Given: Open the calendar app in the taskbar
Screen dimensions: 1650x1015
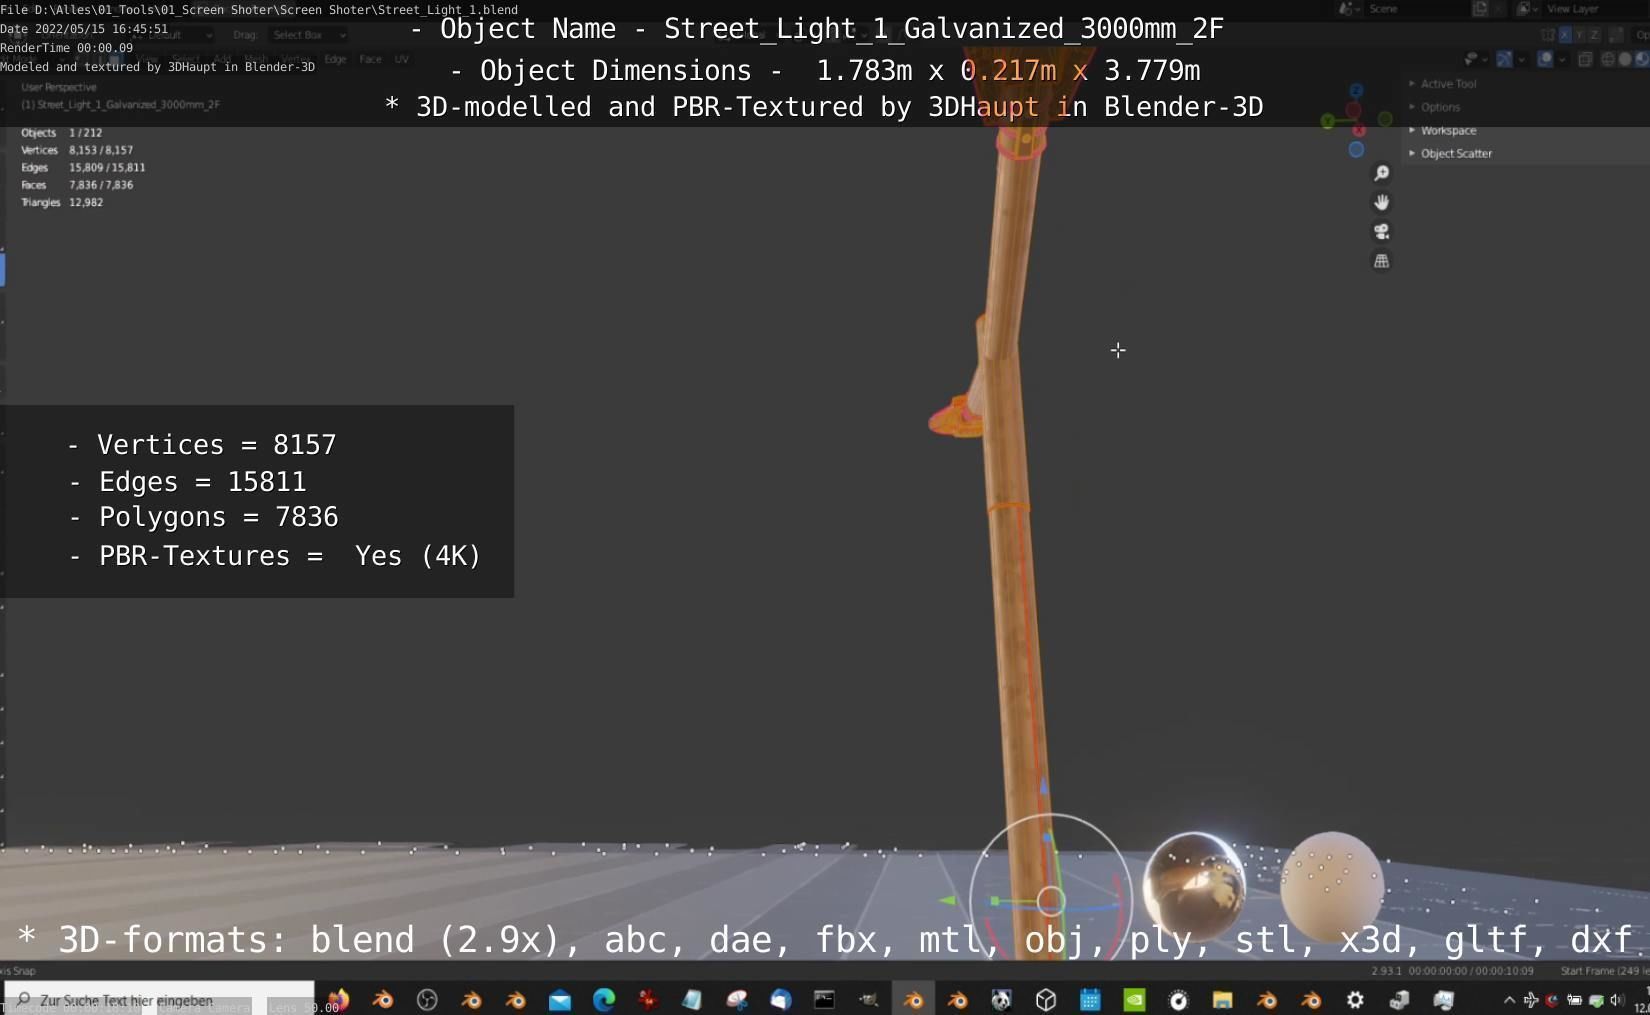Looking at the screenshot, I should [1090, 999].
